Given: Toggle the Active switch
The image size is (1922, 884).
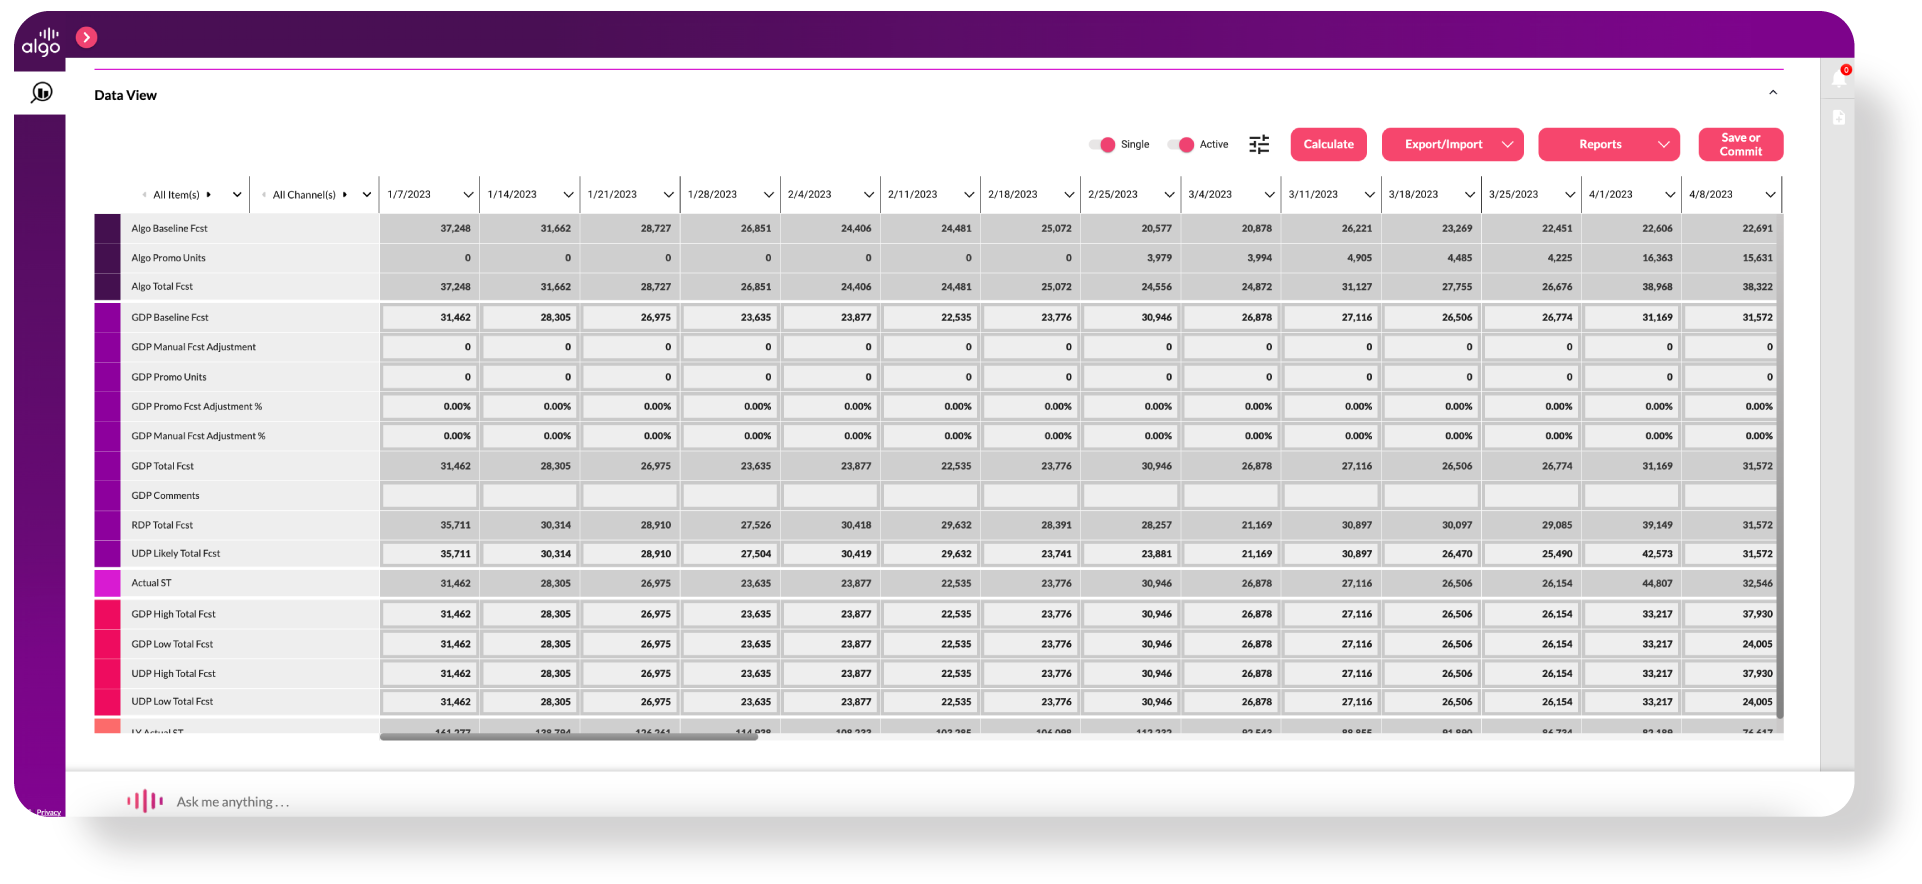Looking at the screenshot, I should pyautogui.click(x=1181, y=144).
